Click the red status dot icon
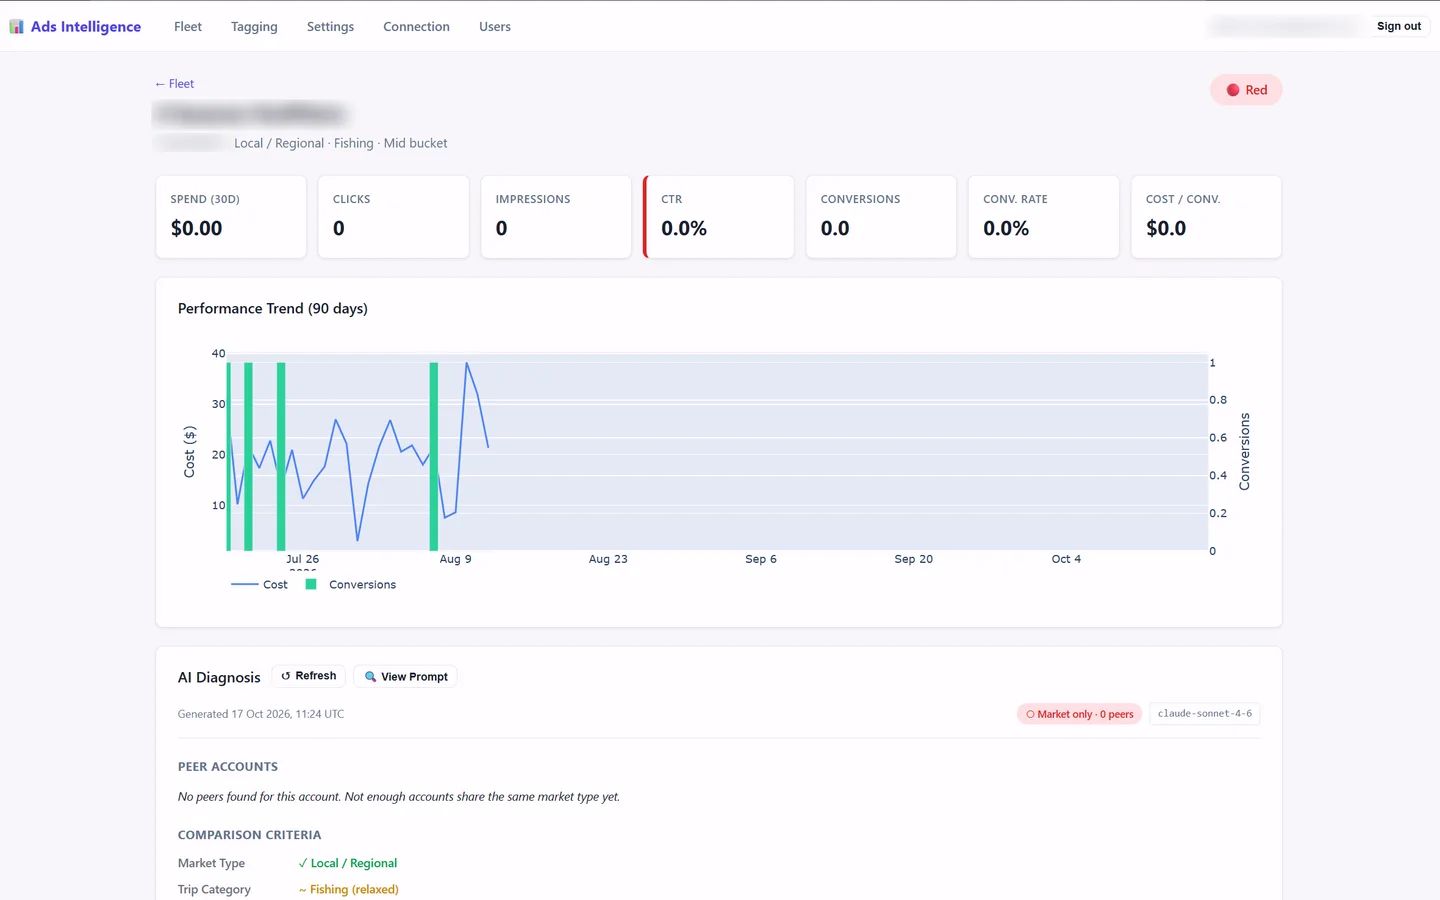This screenshot has height=900, width=1440. click(x=1233, y=90)
